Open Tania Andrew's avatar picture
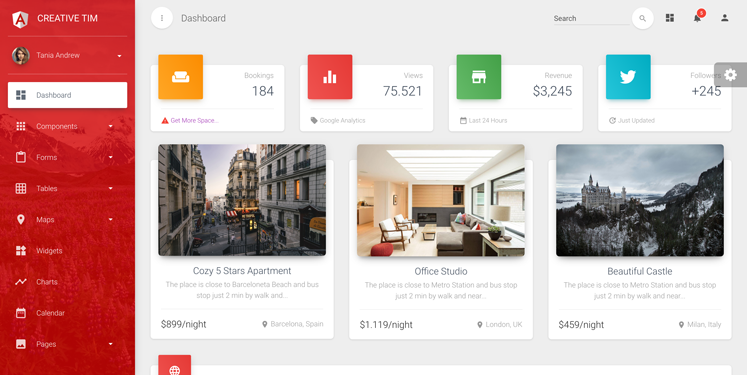The image size is (747, 375). click(x=20, y=55)
